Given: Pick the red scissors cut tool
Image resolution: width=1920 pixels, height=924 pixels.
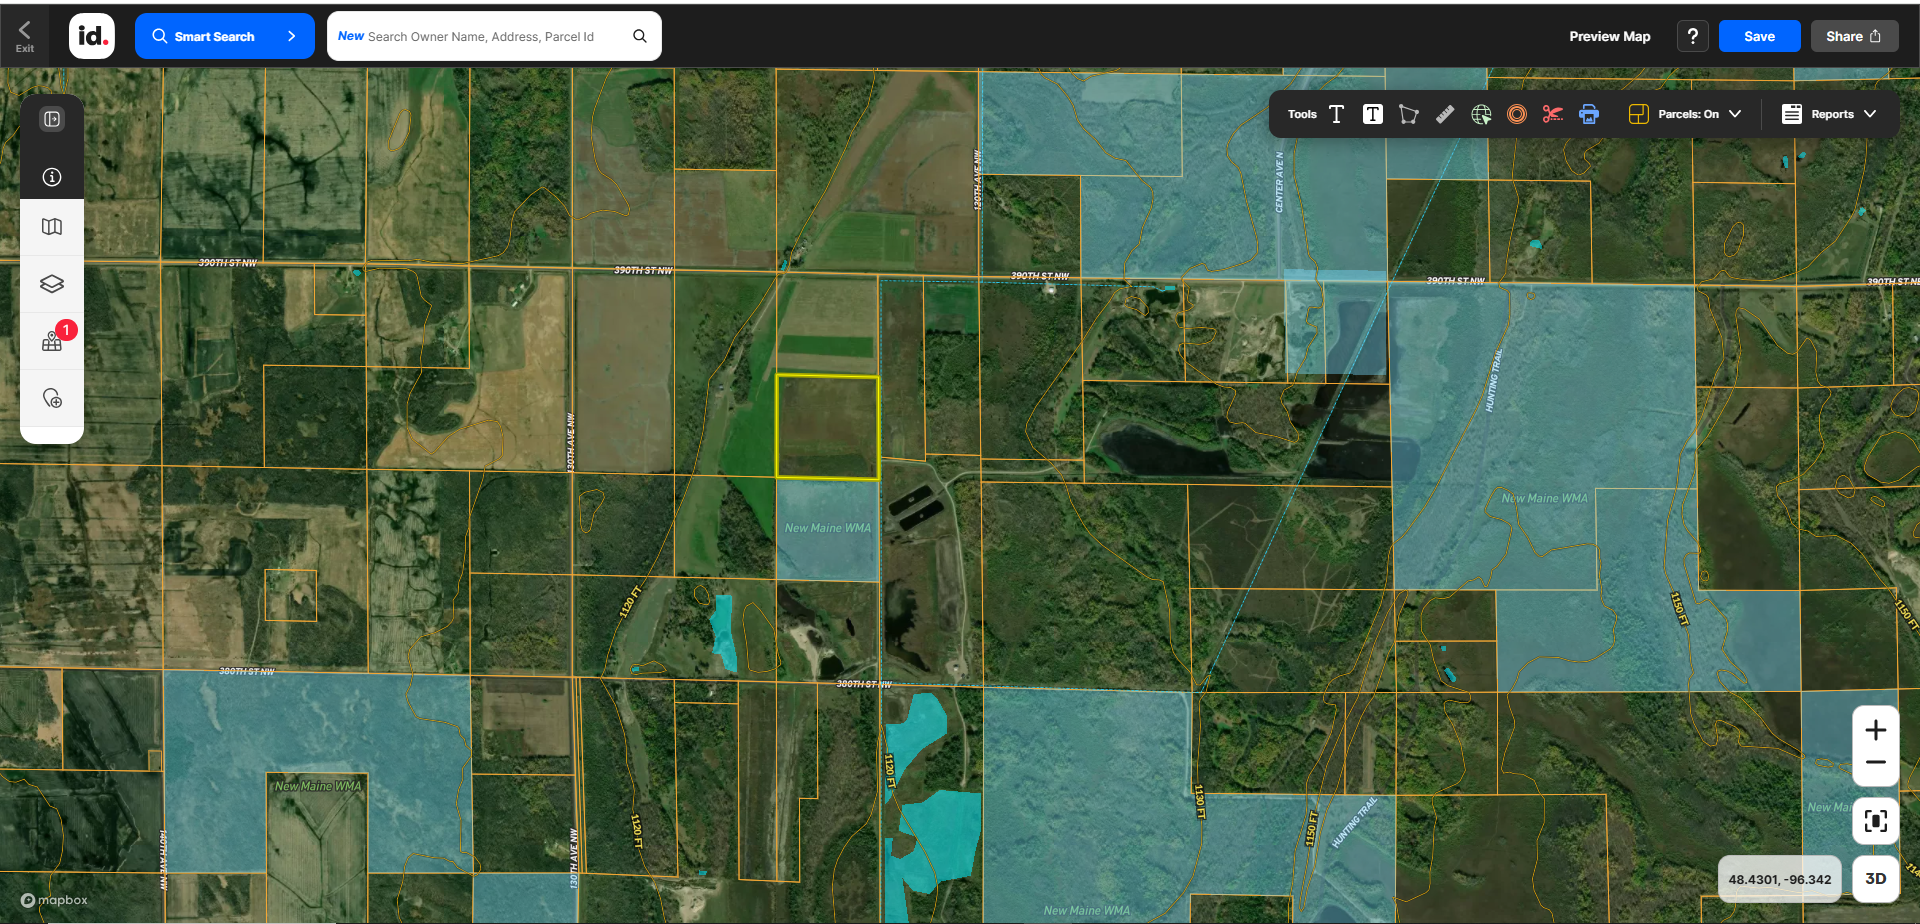Looking at the screenshot, I should point(1552,114).
